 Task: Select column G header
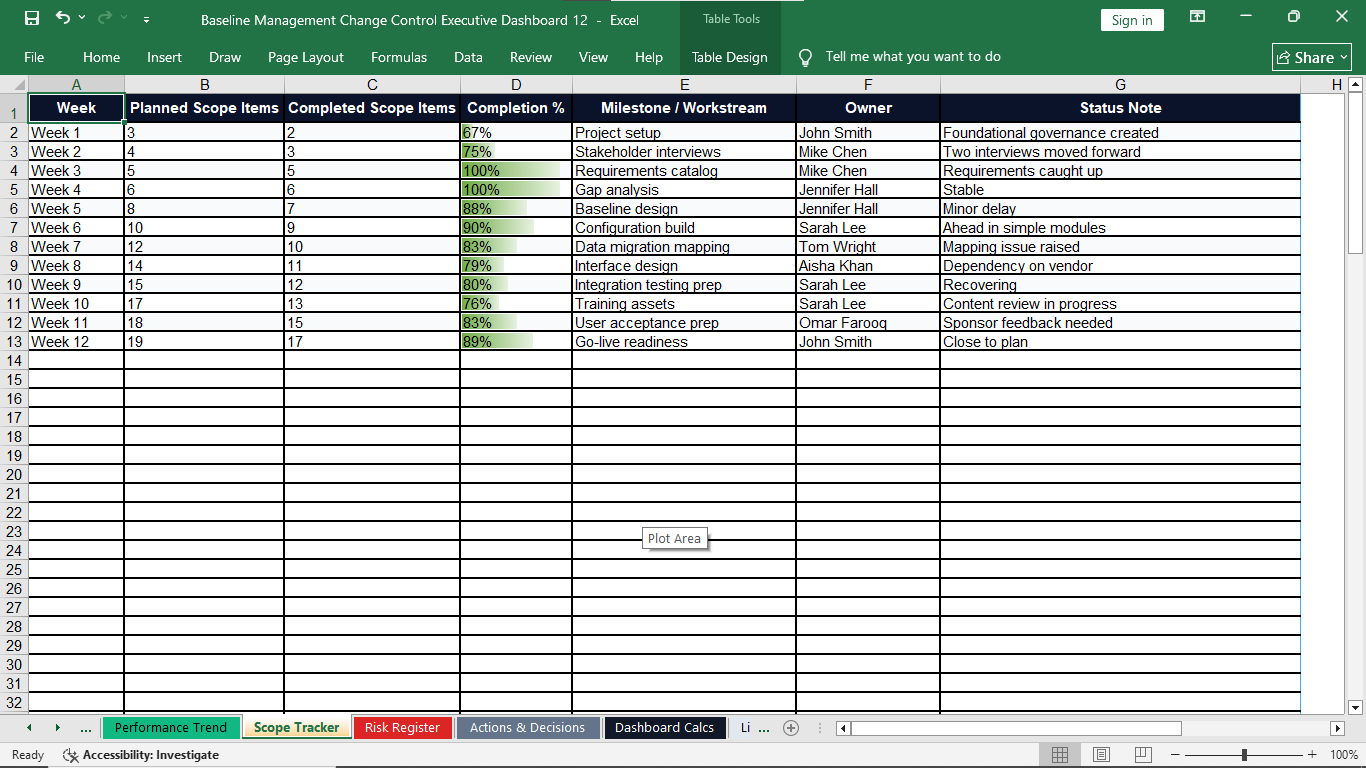[x=1120, y=85]
